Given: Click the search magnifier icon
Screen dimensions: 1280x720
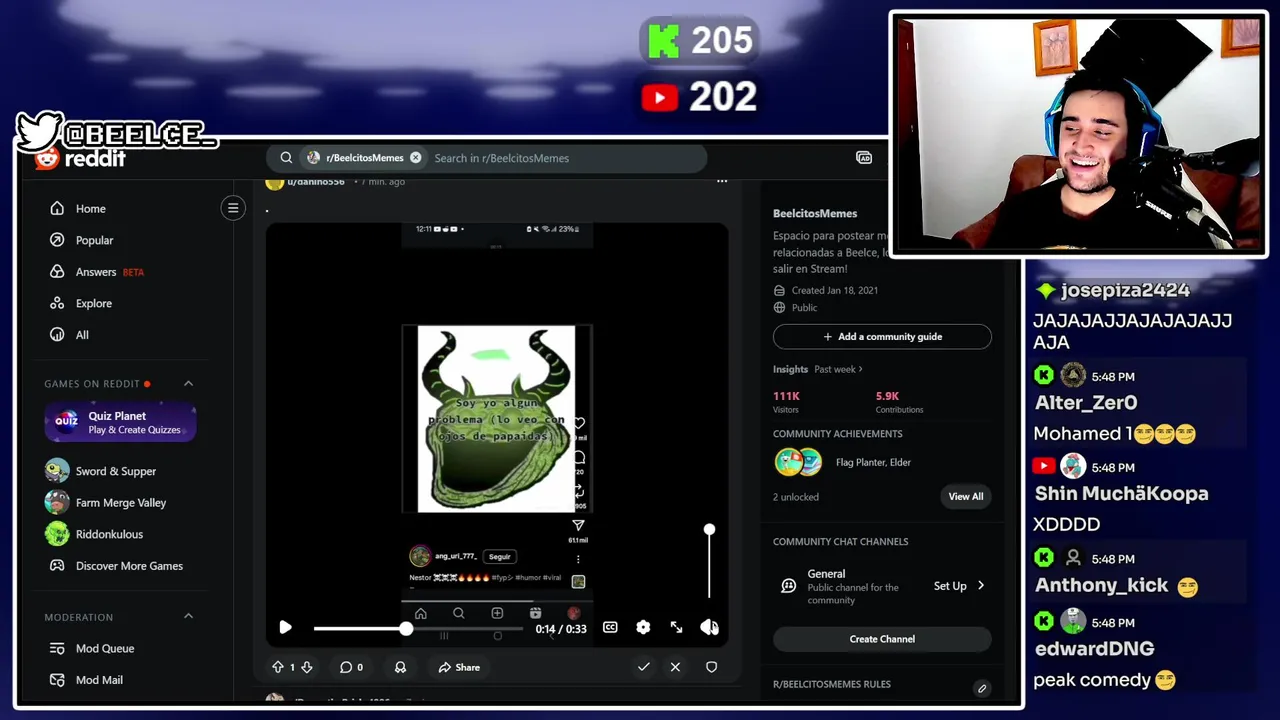Looking at the screenshot, I should click(286, 158).
